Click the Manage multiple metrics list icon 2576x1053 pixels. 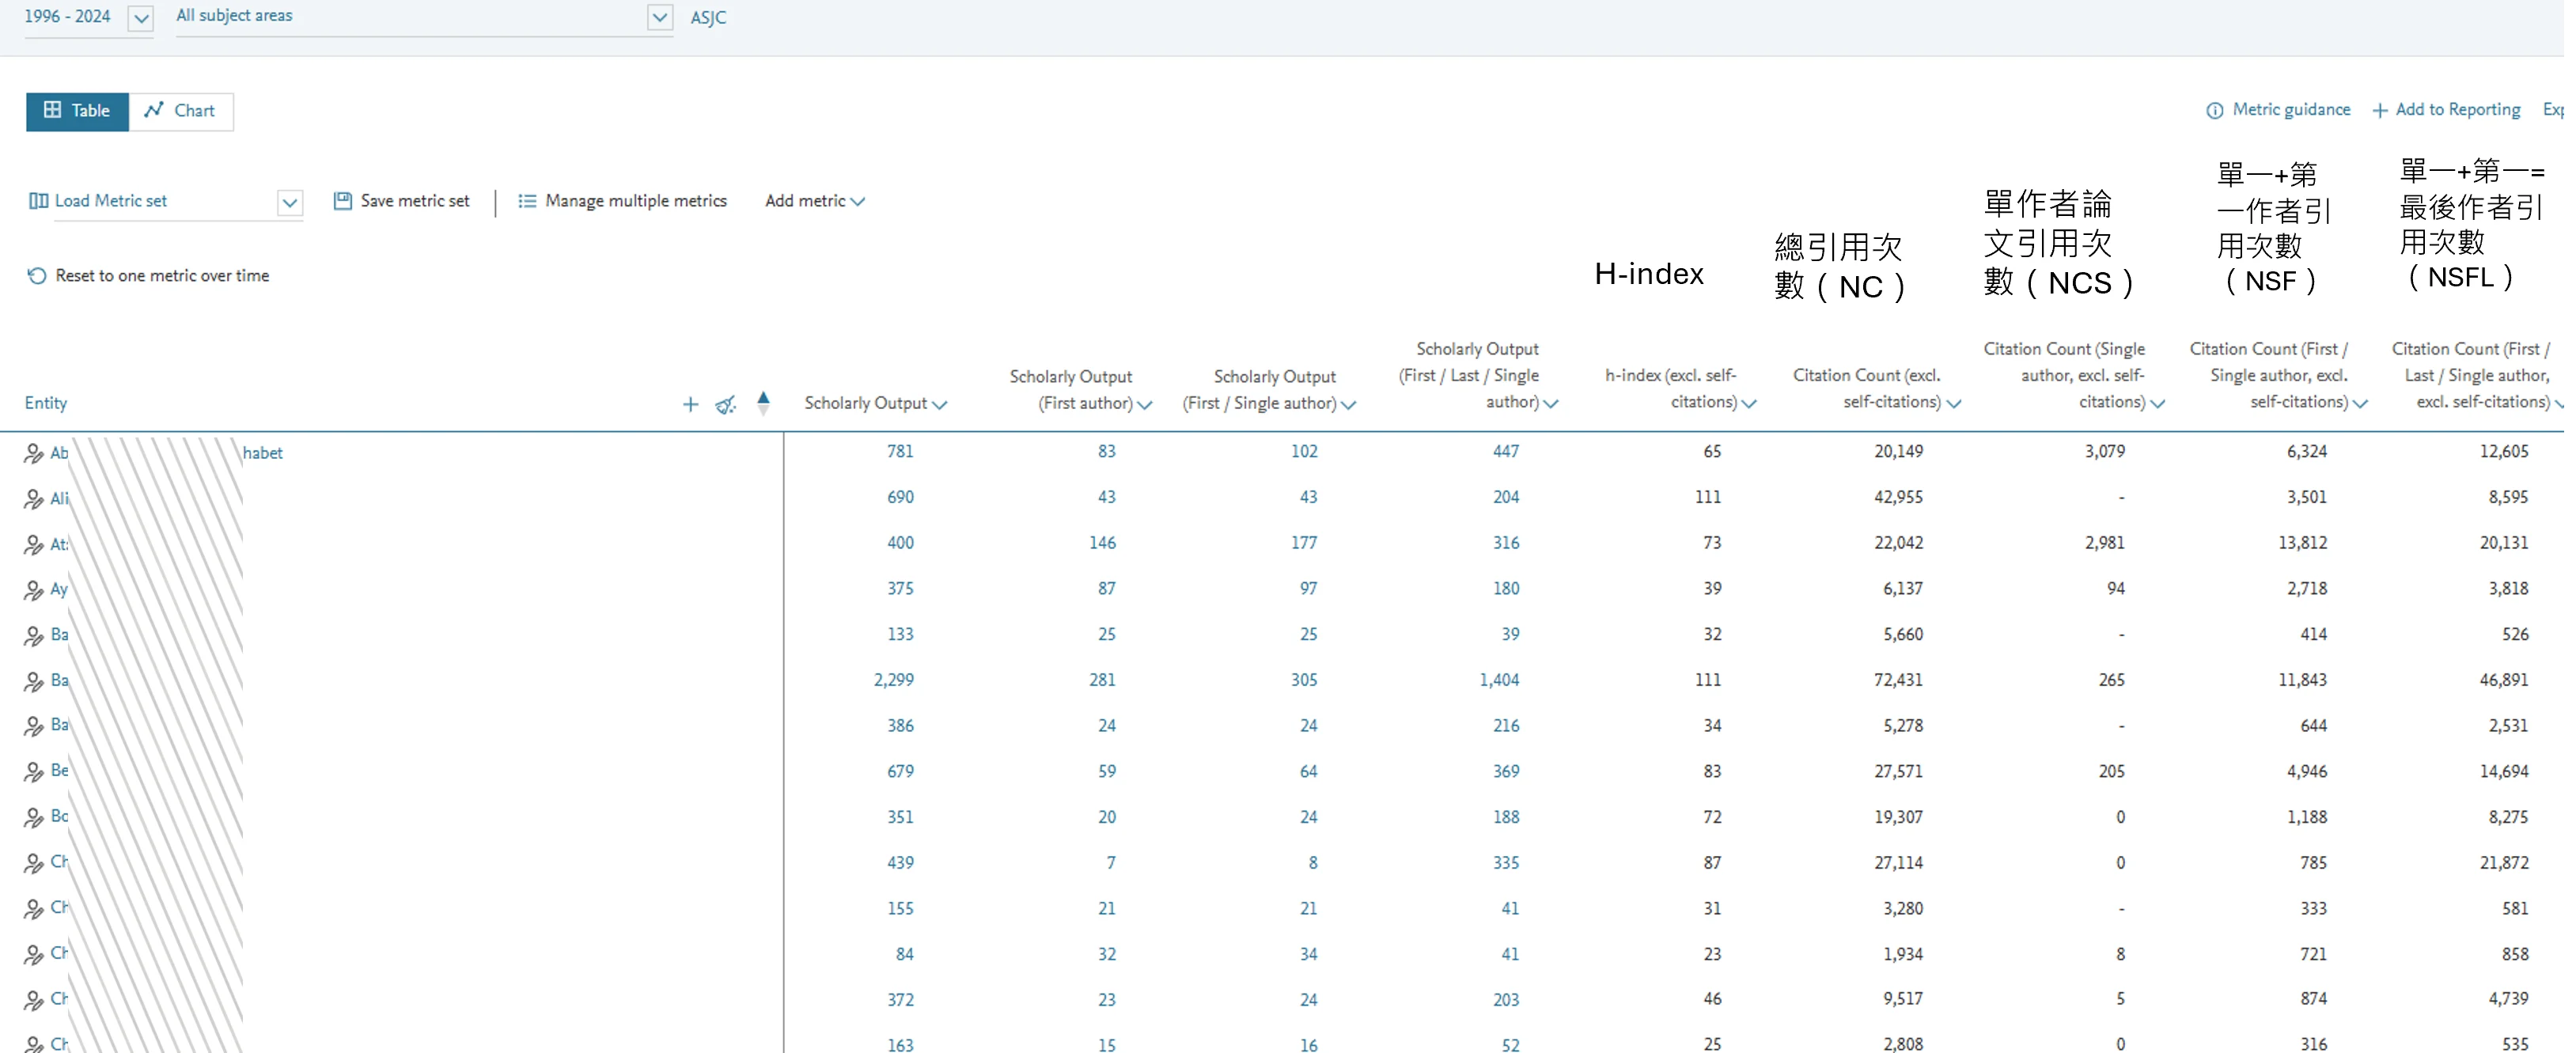pyautogui.click(x=527, y=201)
